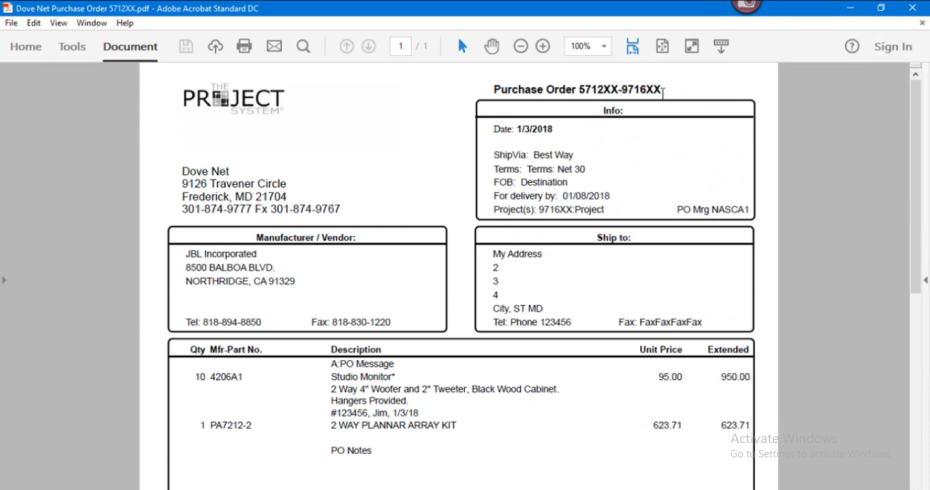
Task: Click the Ship to My Address line
Action: point(517,254)
